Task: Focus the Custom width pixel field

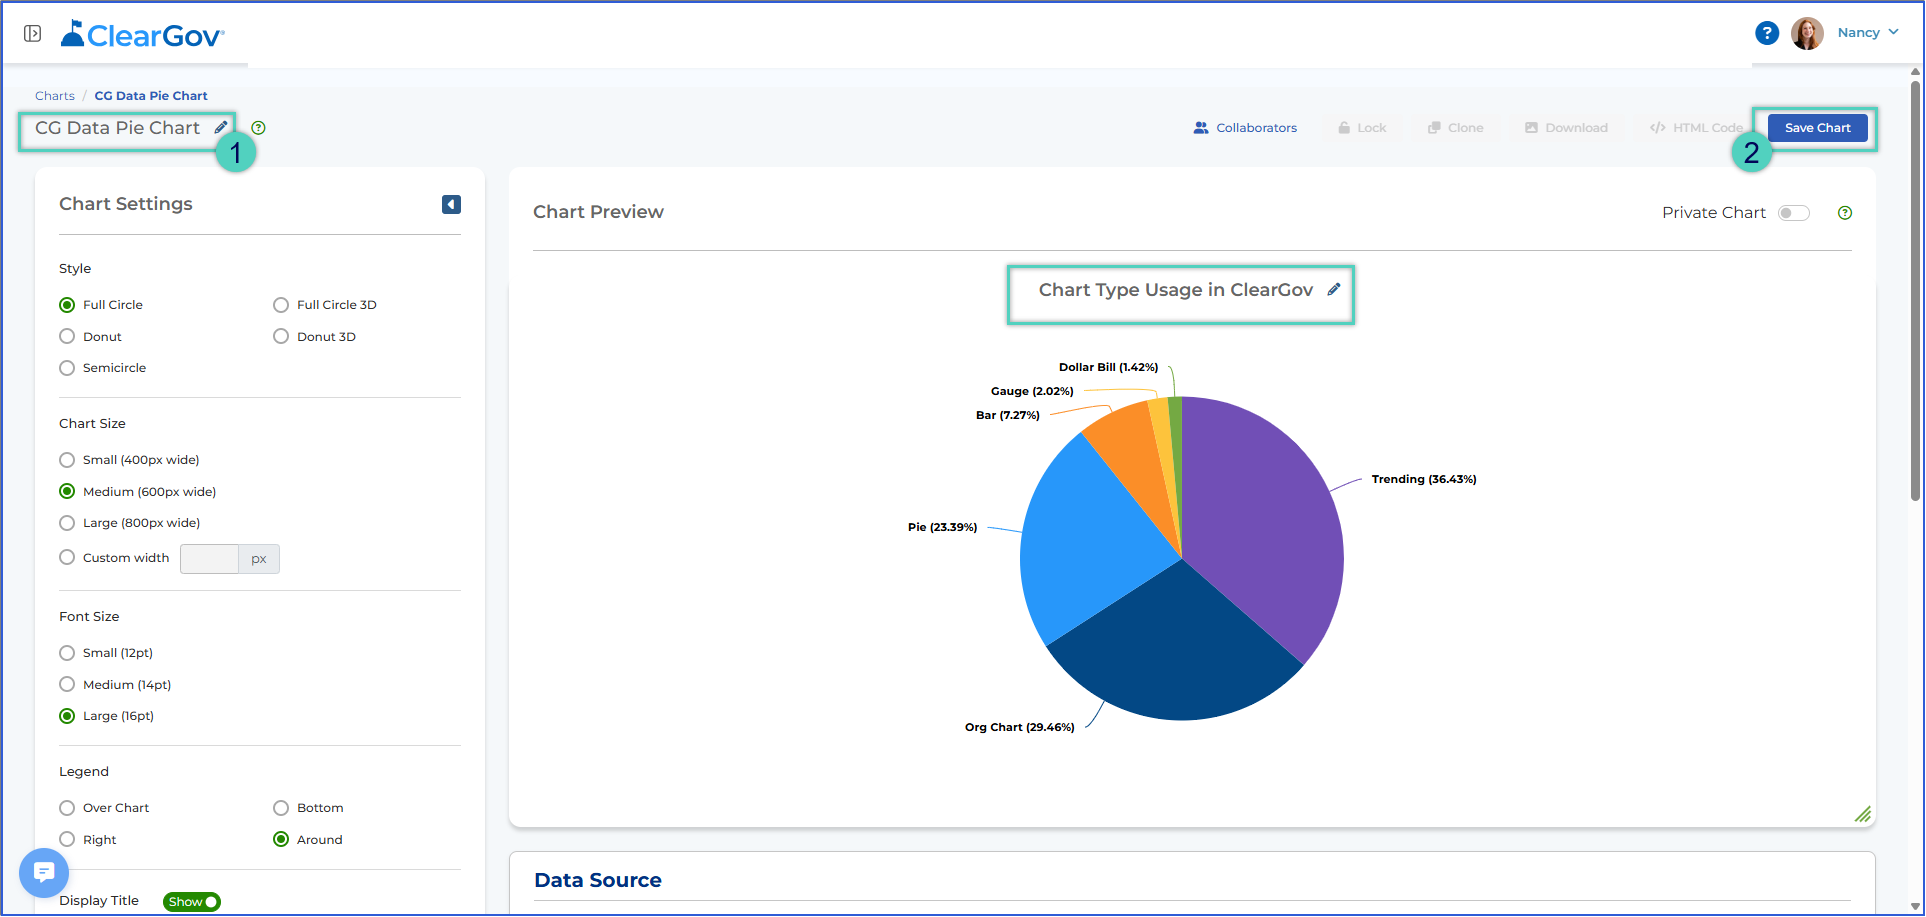Action: coord(209,559)
